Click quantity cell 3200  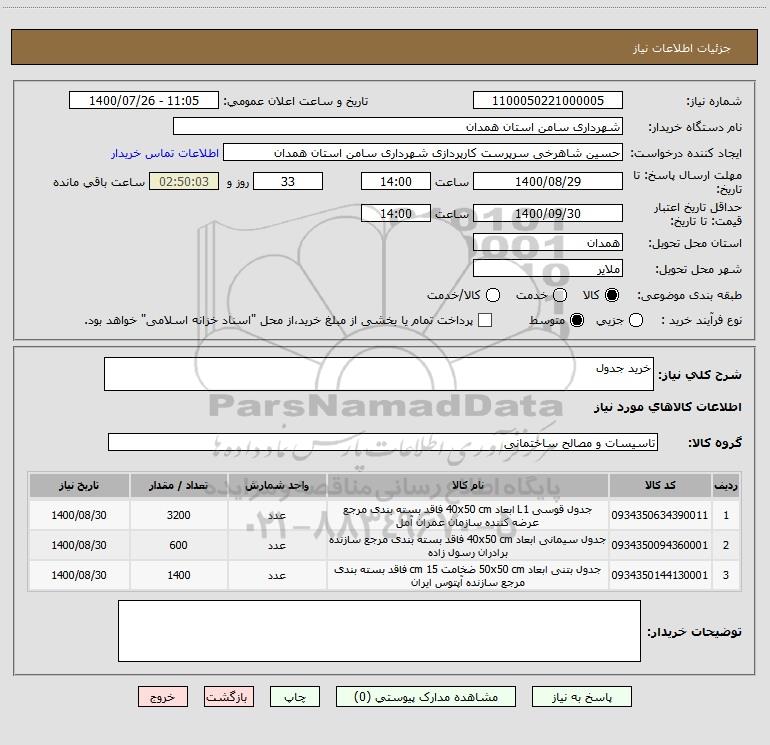click(178, 515)
